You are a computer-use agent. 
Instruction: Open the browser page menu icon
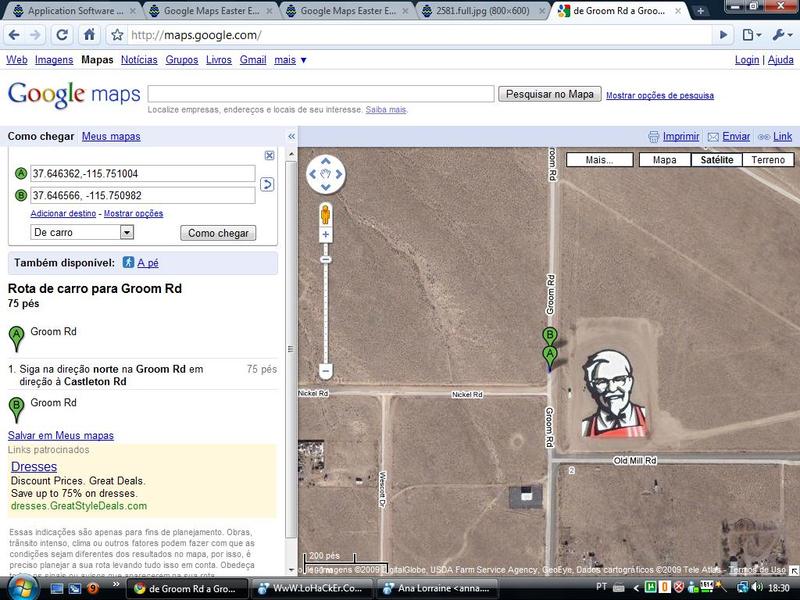pos(751,35)
